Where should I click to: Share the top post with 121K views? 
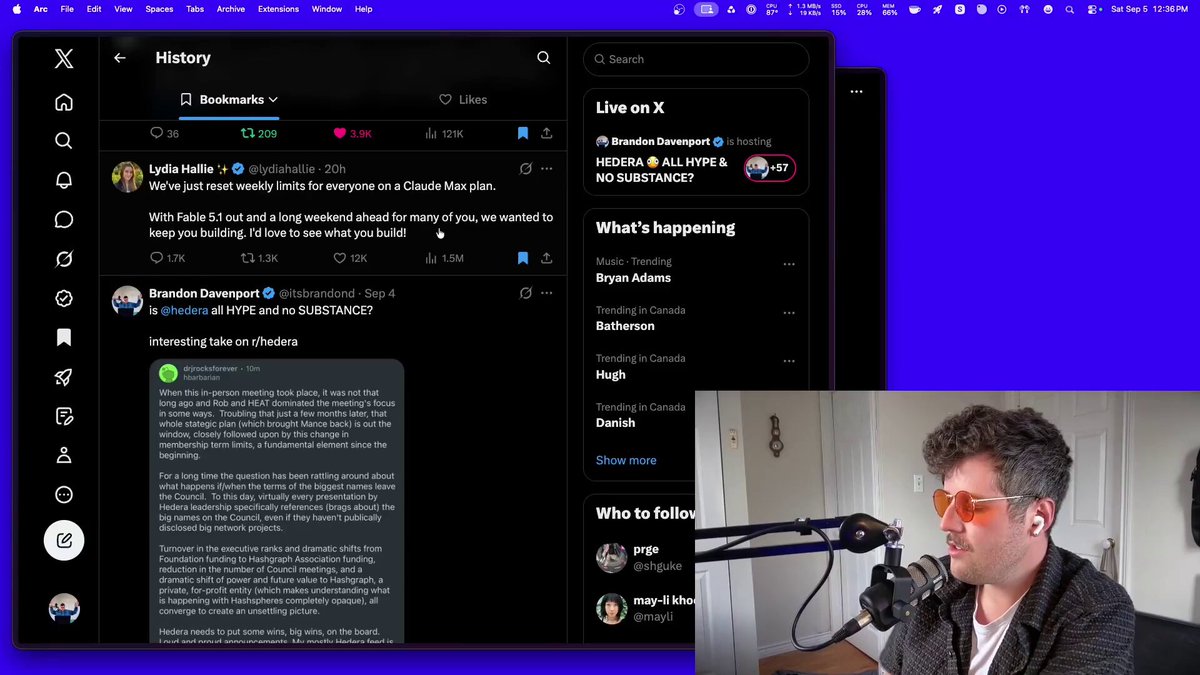546,133
